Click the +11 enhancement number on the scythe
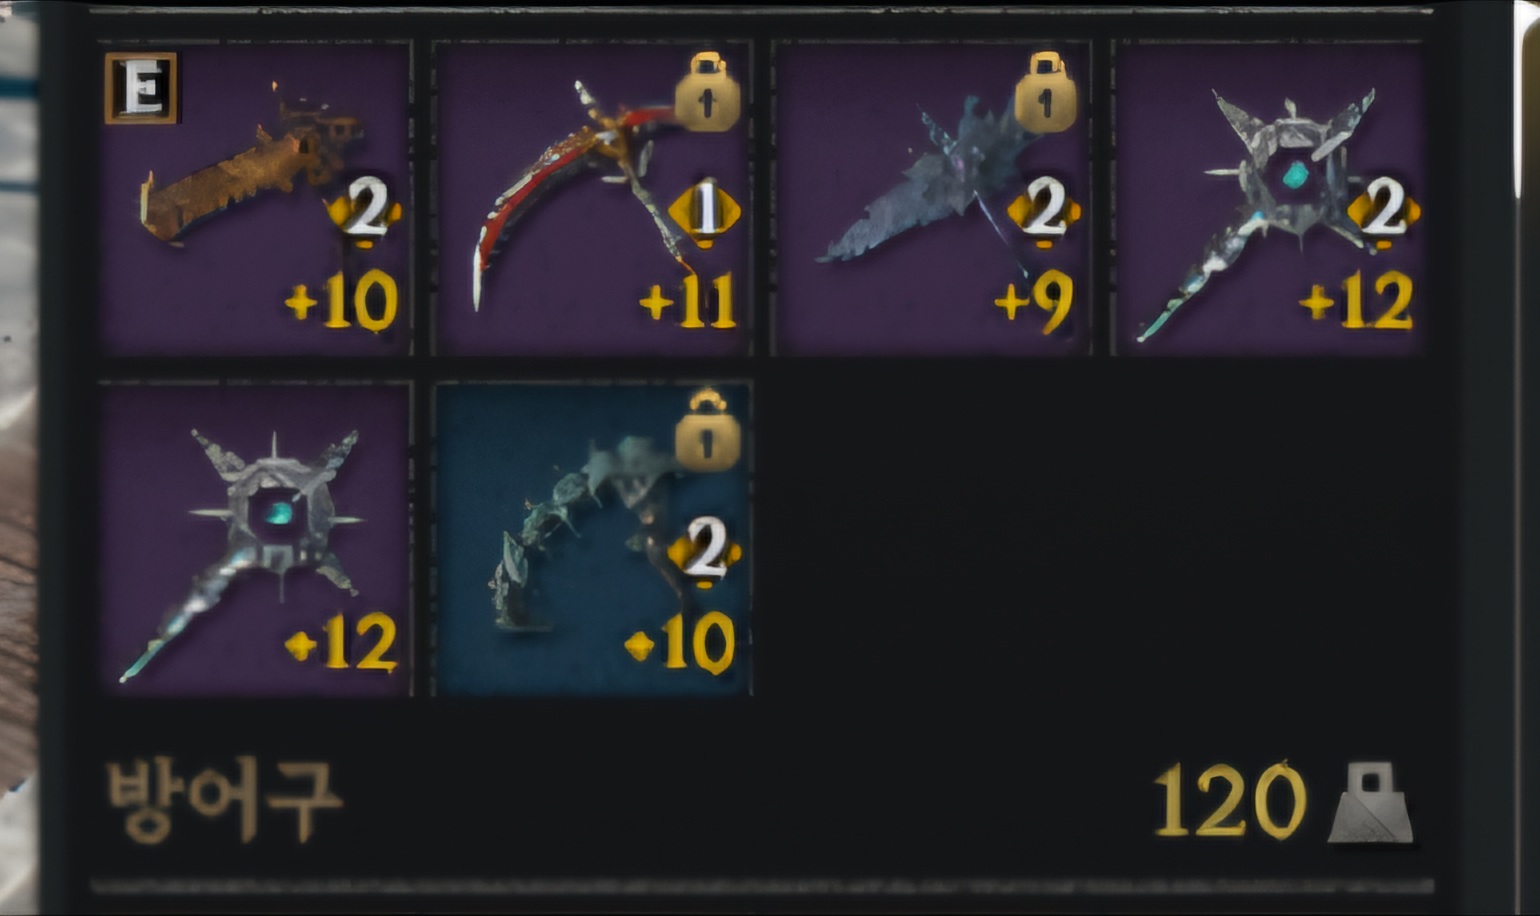The image size is (1540, 916). click(x=688, y=302)
